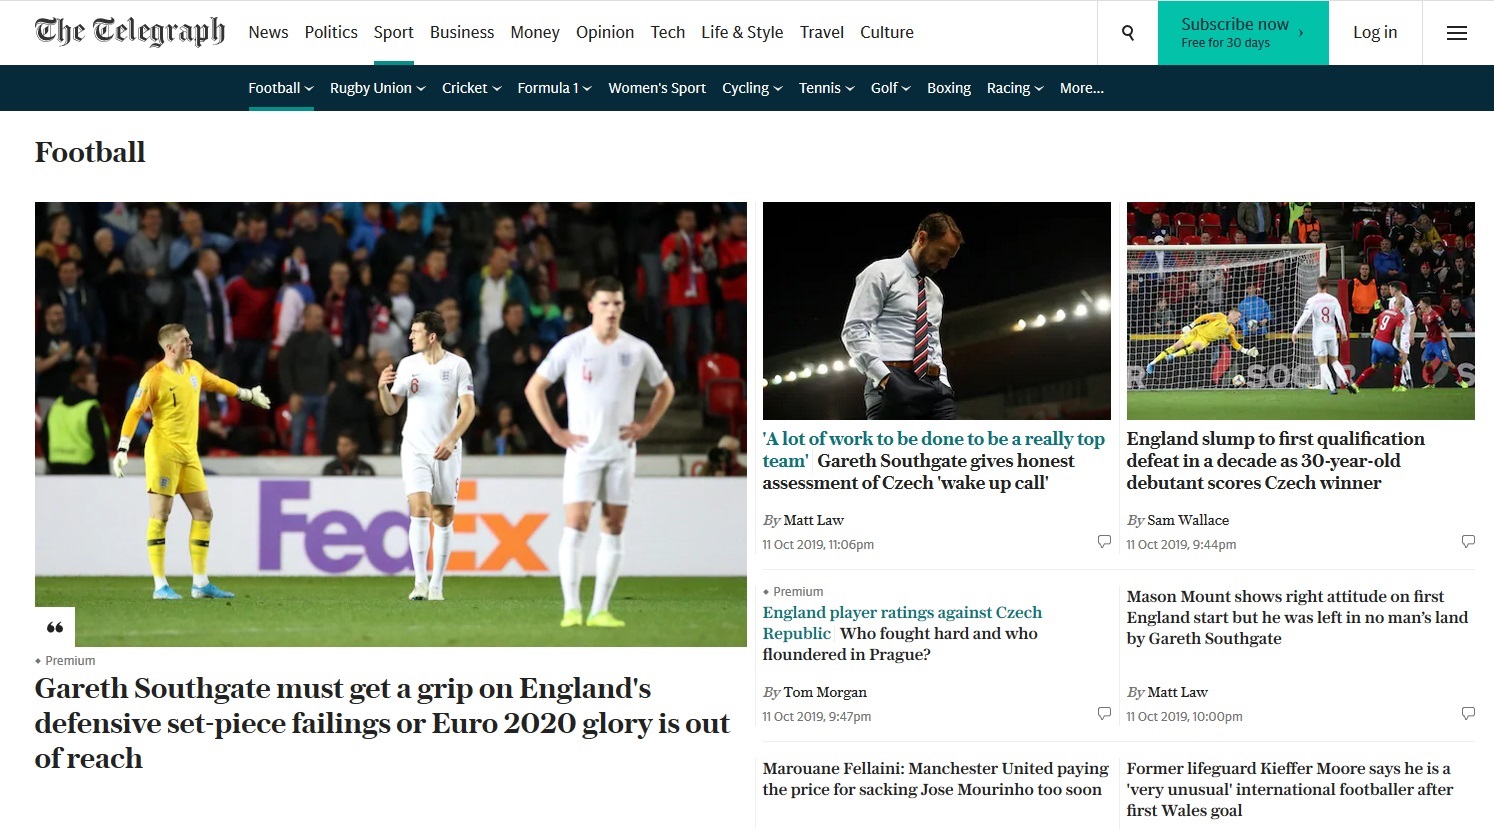Expand the Football dropdown menu
Viewport: 1494px width, 829px height.
[x=281, y=88]
